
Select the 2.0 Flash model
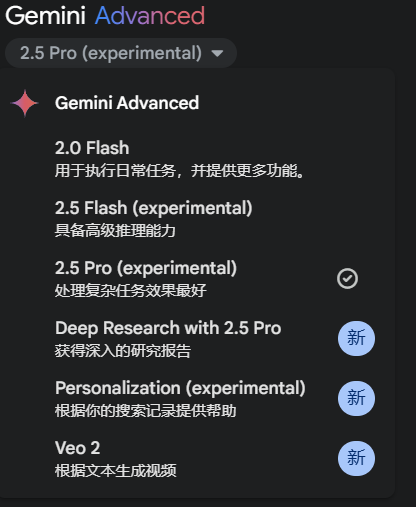(197, 159)
